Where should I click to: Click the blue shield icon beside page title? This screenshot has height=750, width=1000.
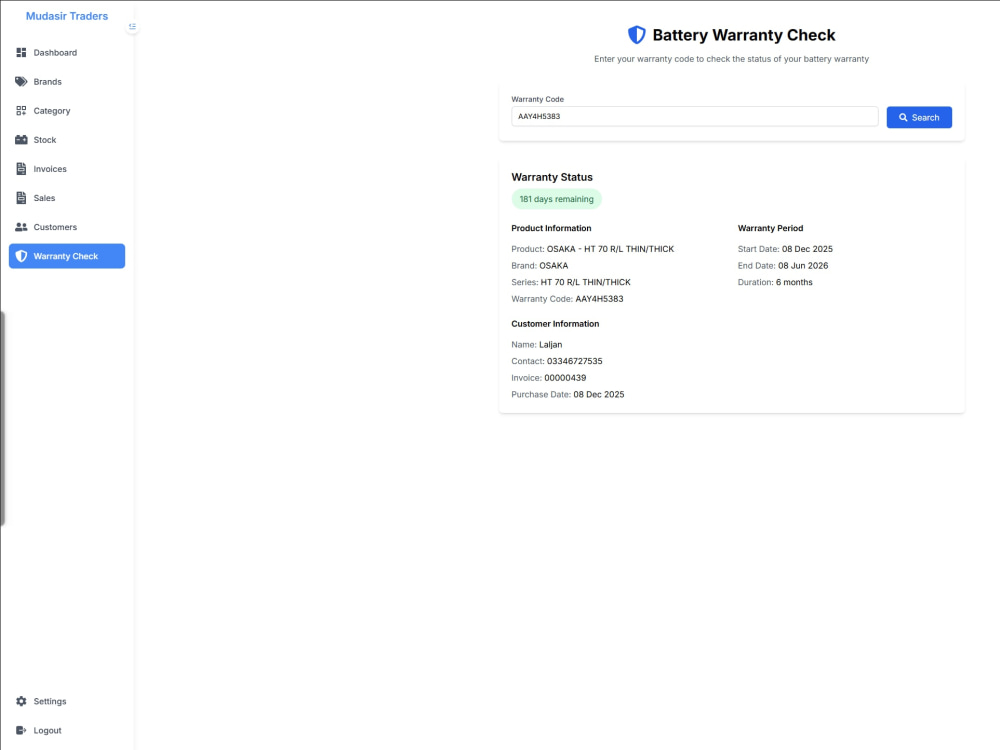(636, 35)
